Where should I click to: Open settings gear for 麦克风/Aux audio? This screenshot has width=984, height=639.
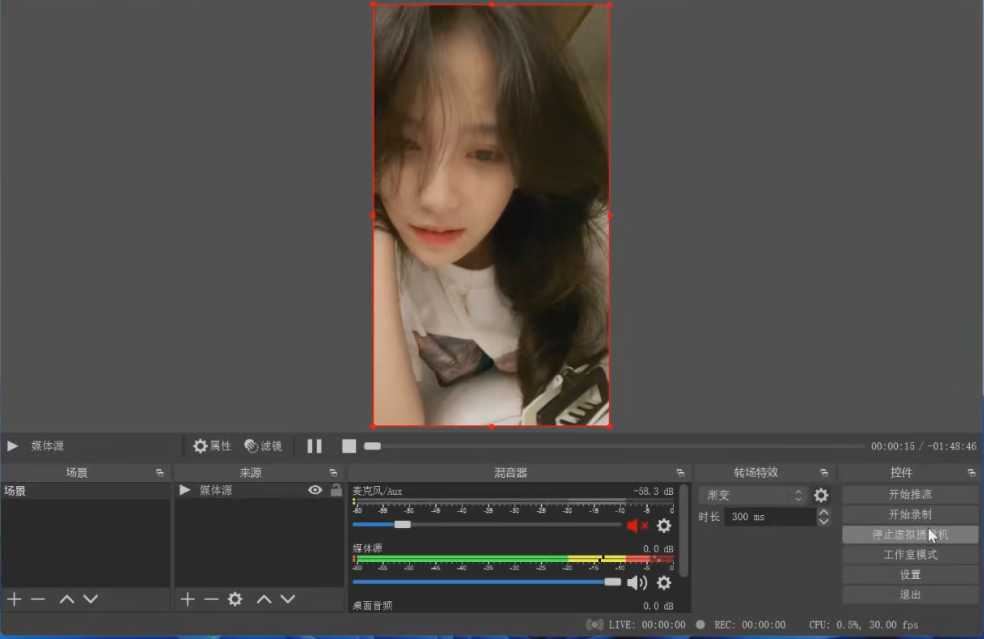point(663,525)
